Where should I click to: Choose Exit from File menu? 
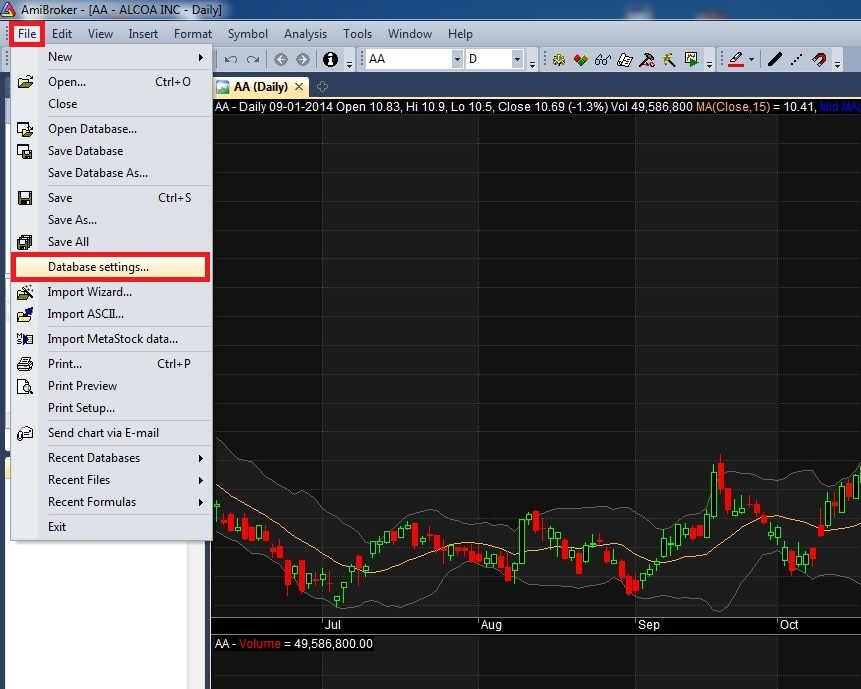pyautogui.click(x=111, y=527)
